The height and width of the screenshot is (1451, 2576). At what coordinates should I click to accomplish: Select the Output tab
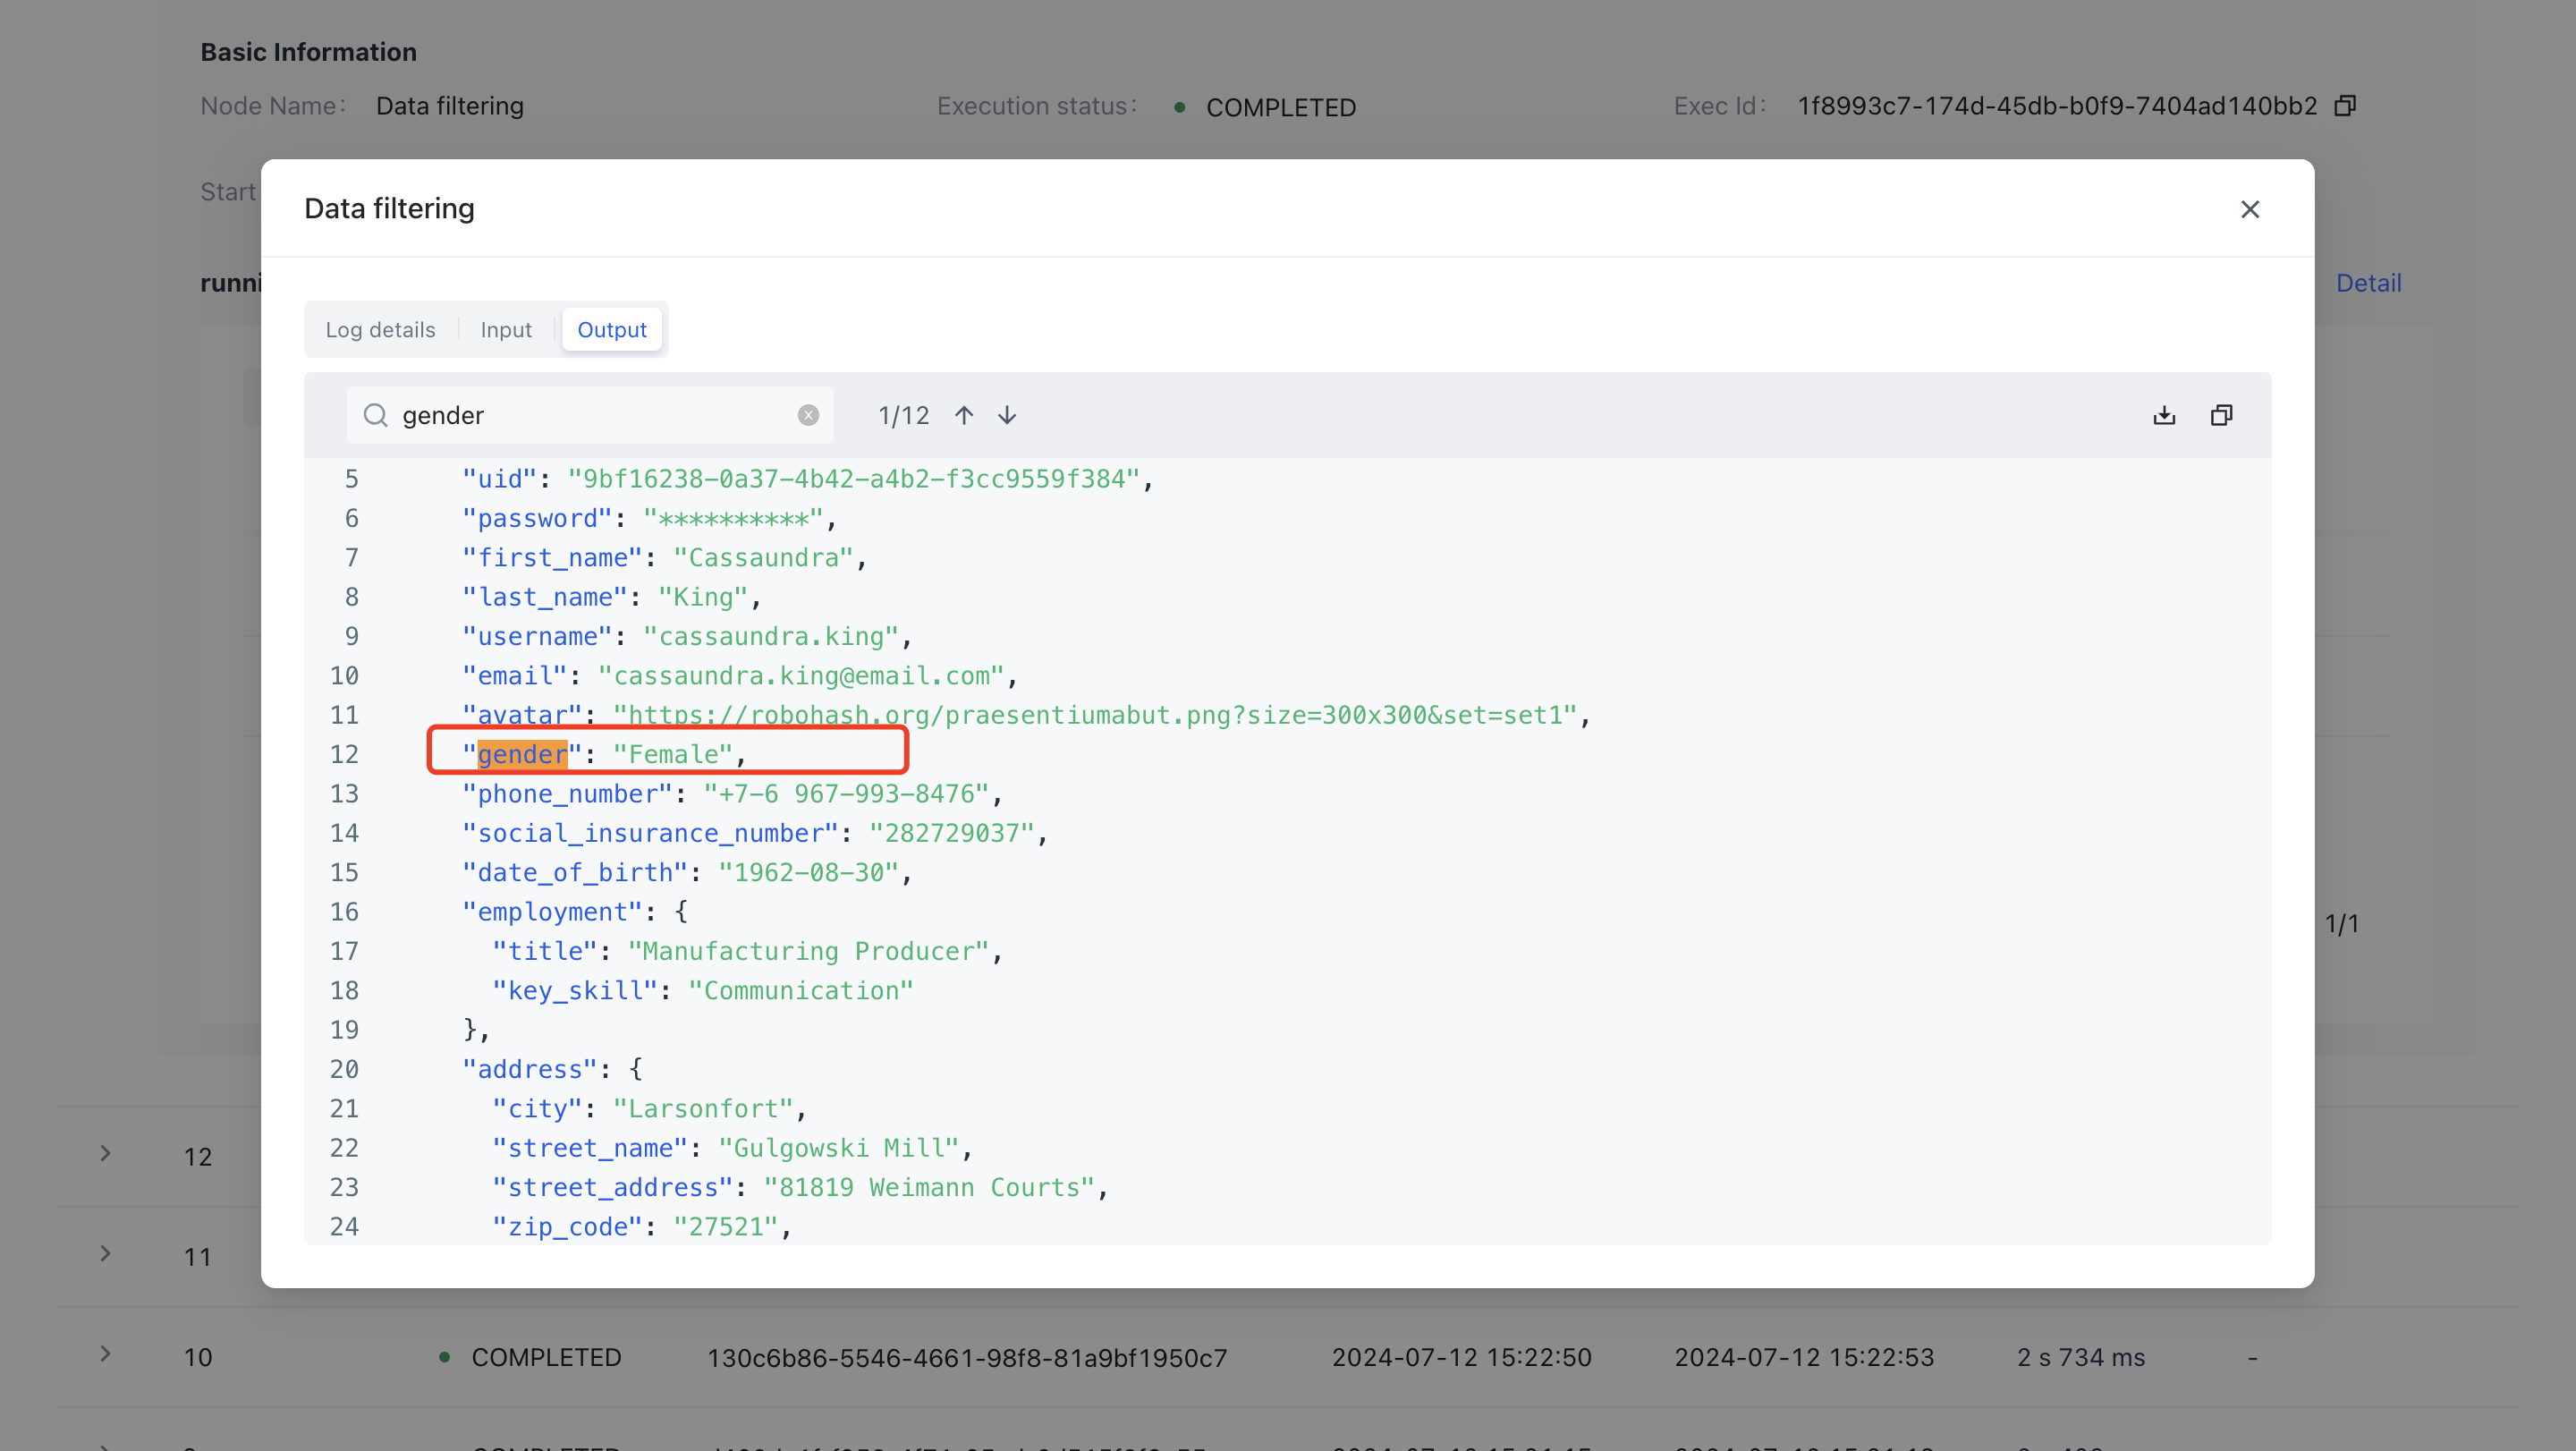pos(612,330)
